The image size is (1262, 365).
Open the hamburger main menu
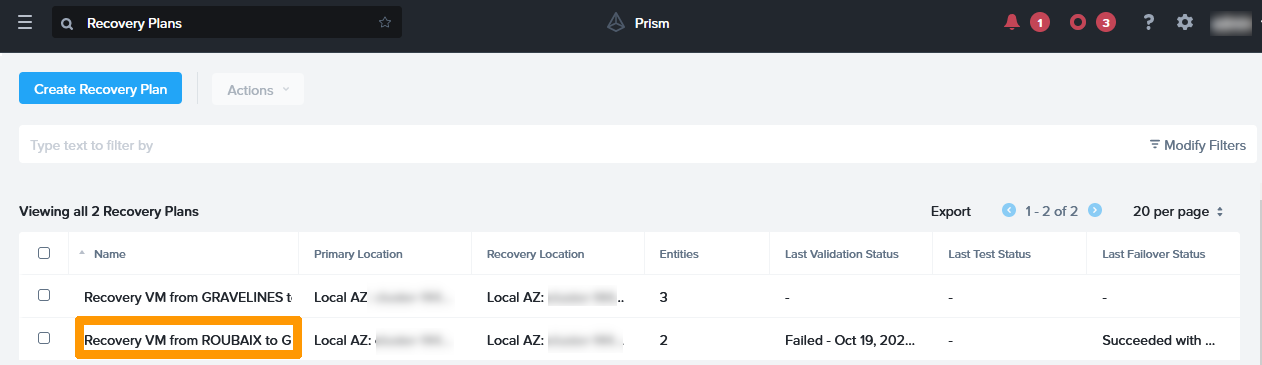(24, 22)
